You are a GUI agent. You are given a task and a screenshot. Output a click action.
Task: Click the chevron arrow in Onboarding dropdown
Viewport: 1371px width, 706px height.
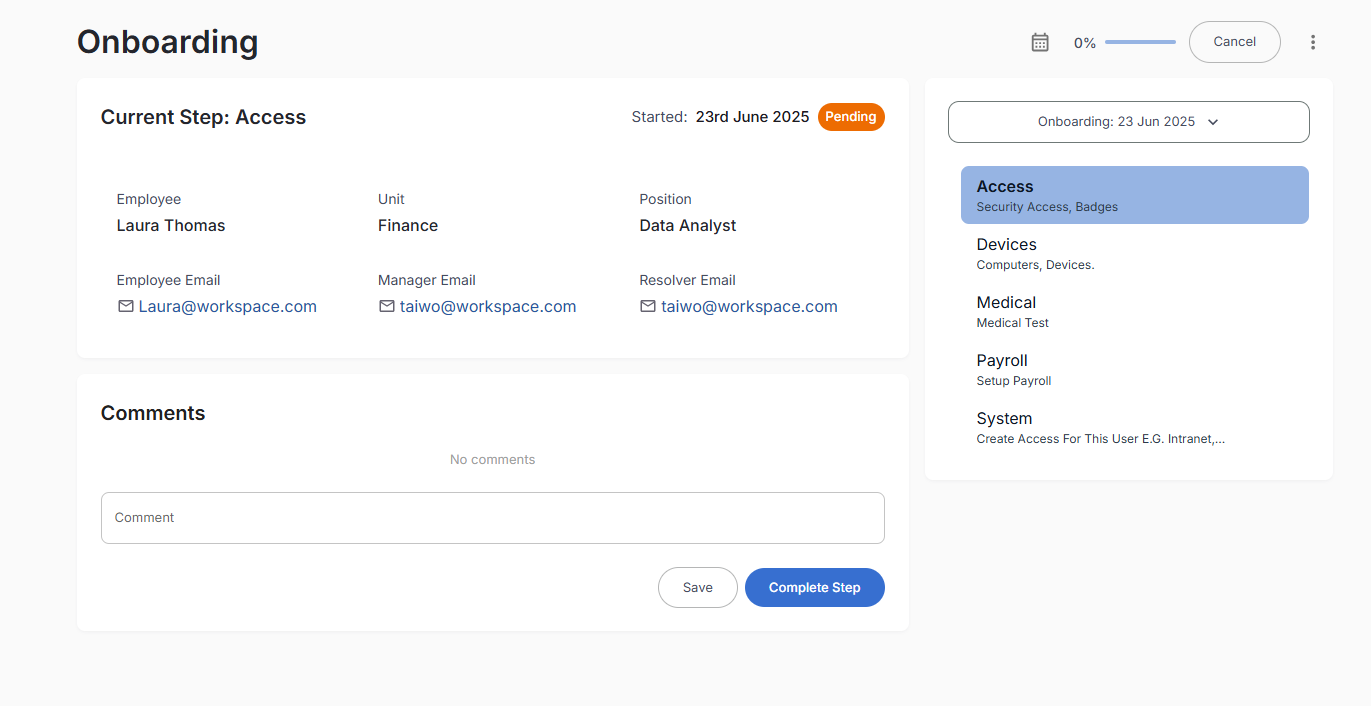point(1213,122)
